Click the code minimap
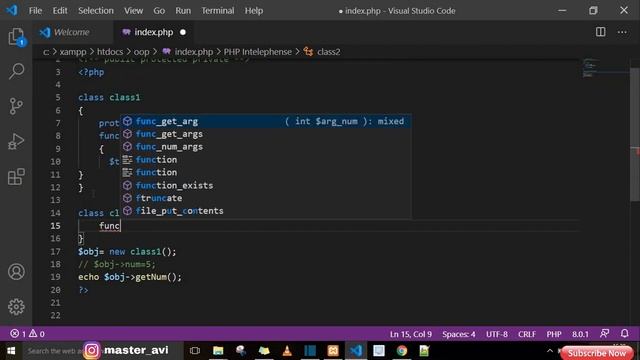The width and height of the screenshot is (640, 360). 605,68
